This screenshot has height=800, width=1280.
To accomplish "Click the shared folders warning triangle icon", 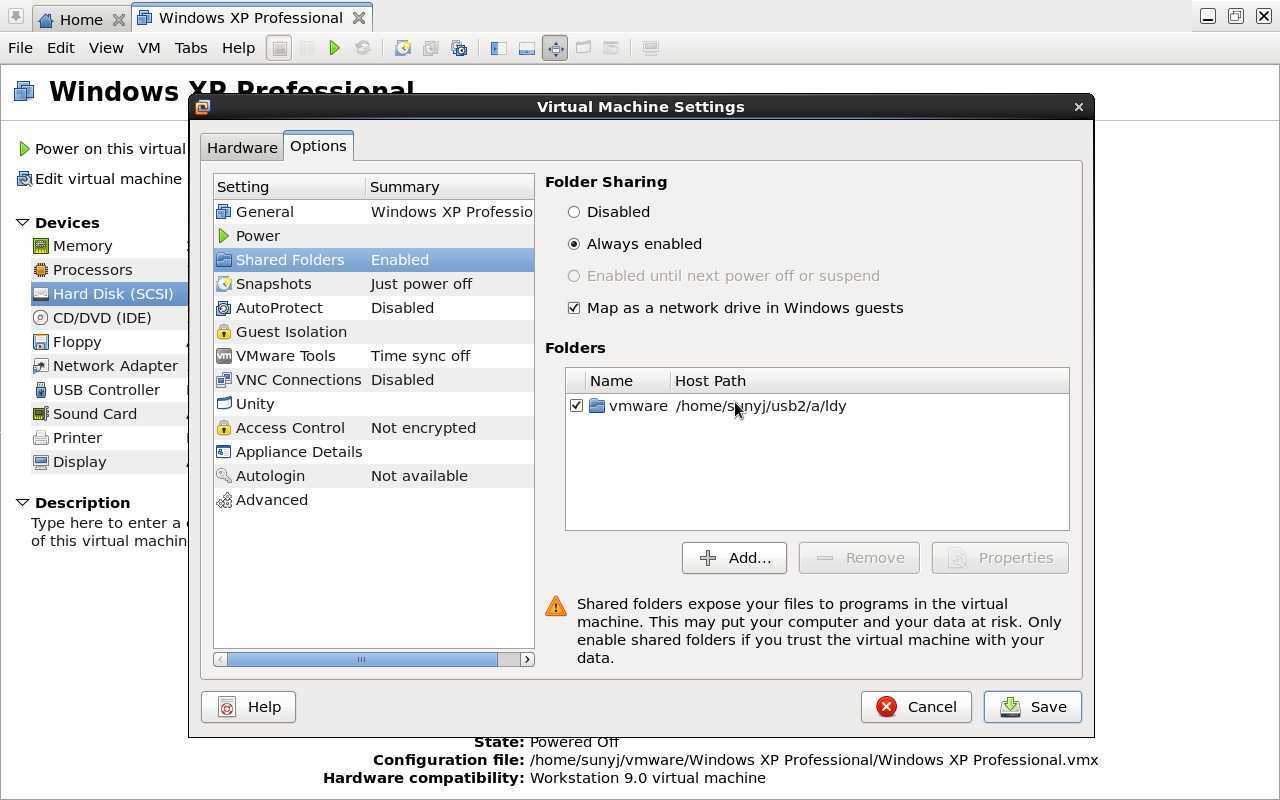I will 556,607.
